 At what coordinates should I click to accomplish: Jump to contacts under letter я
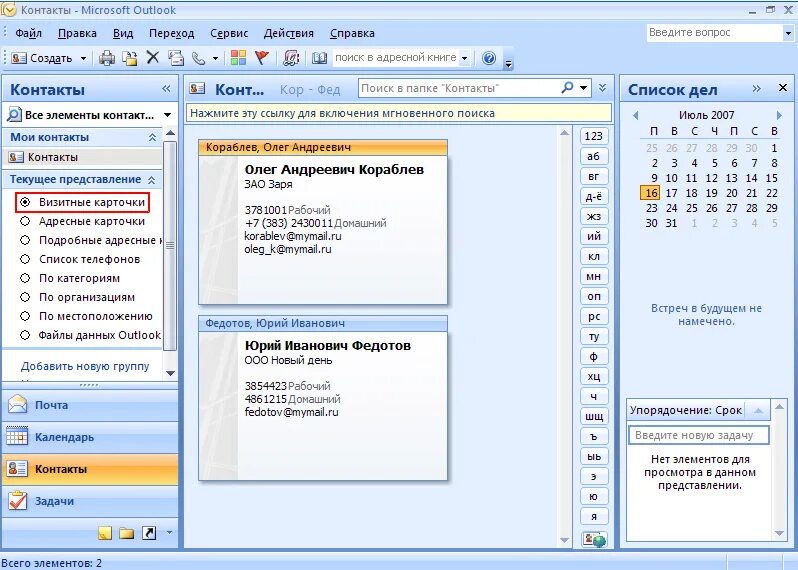[x=593, y=516]
